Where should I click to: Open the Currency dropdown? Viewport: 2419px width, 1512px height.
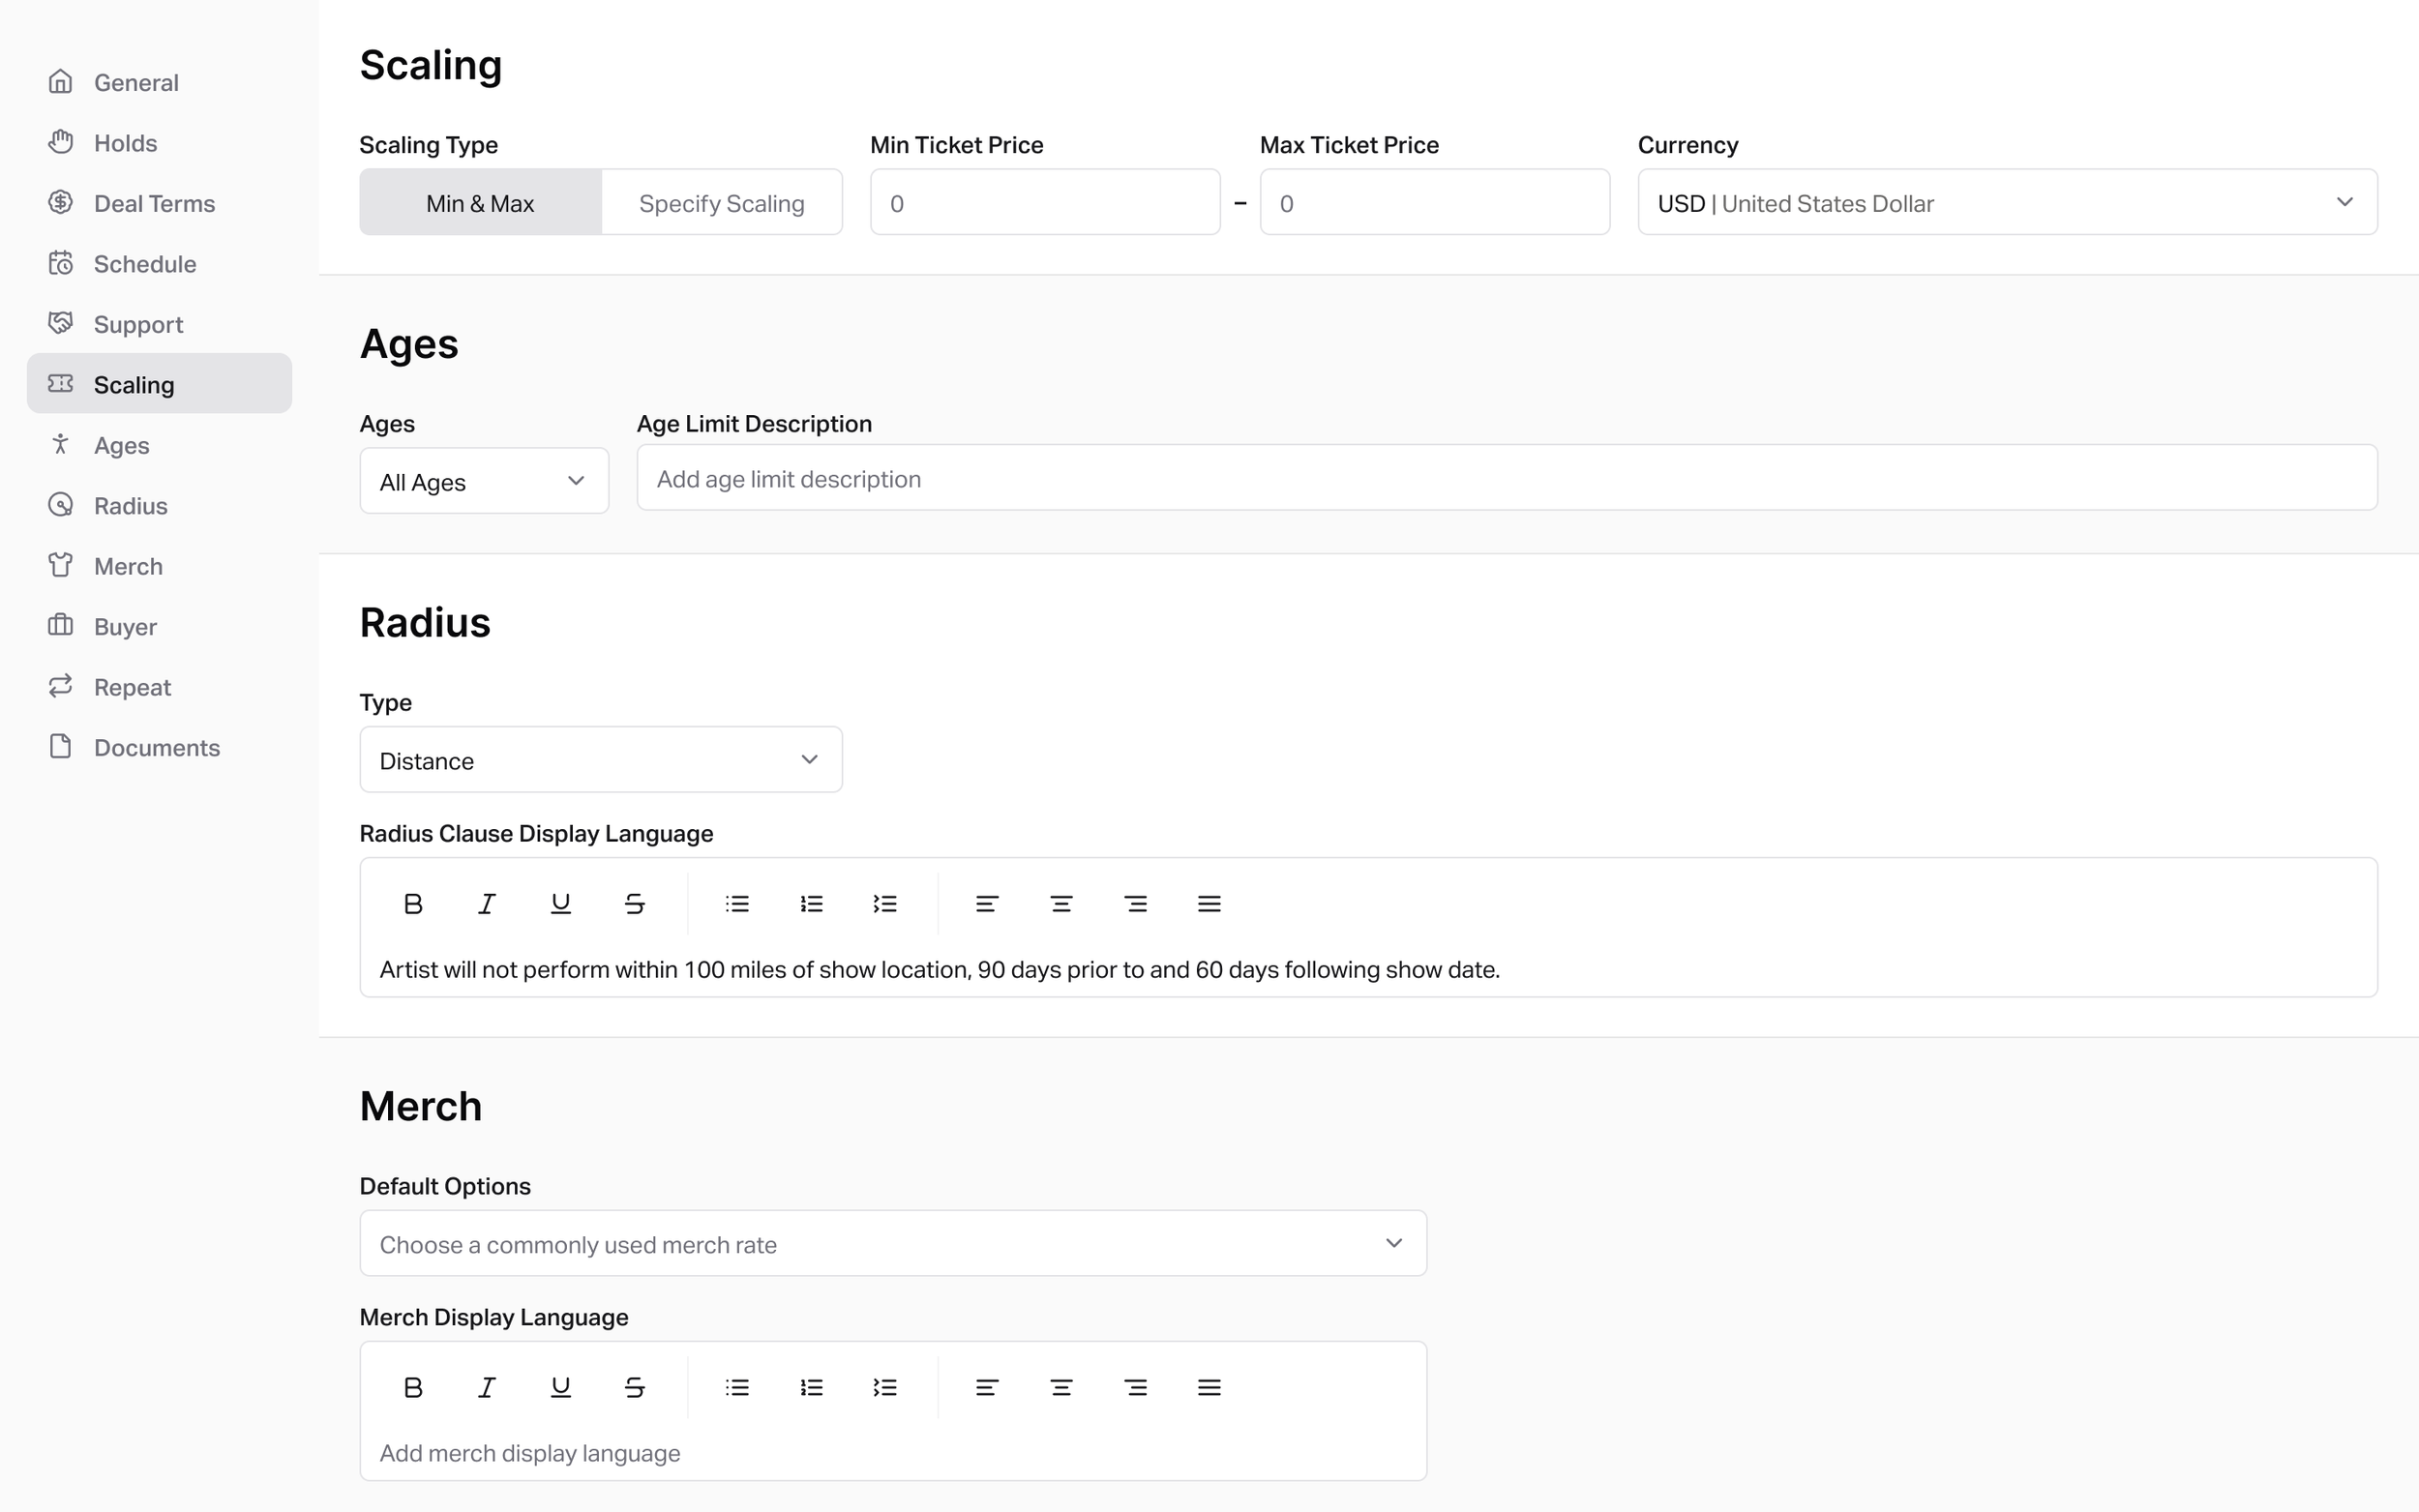[2005, 202]
